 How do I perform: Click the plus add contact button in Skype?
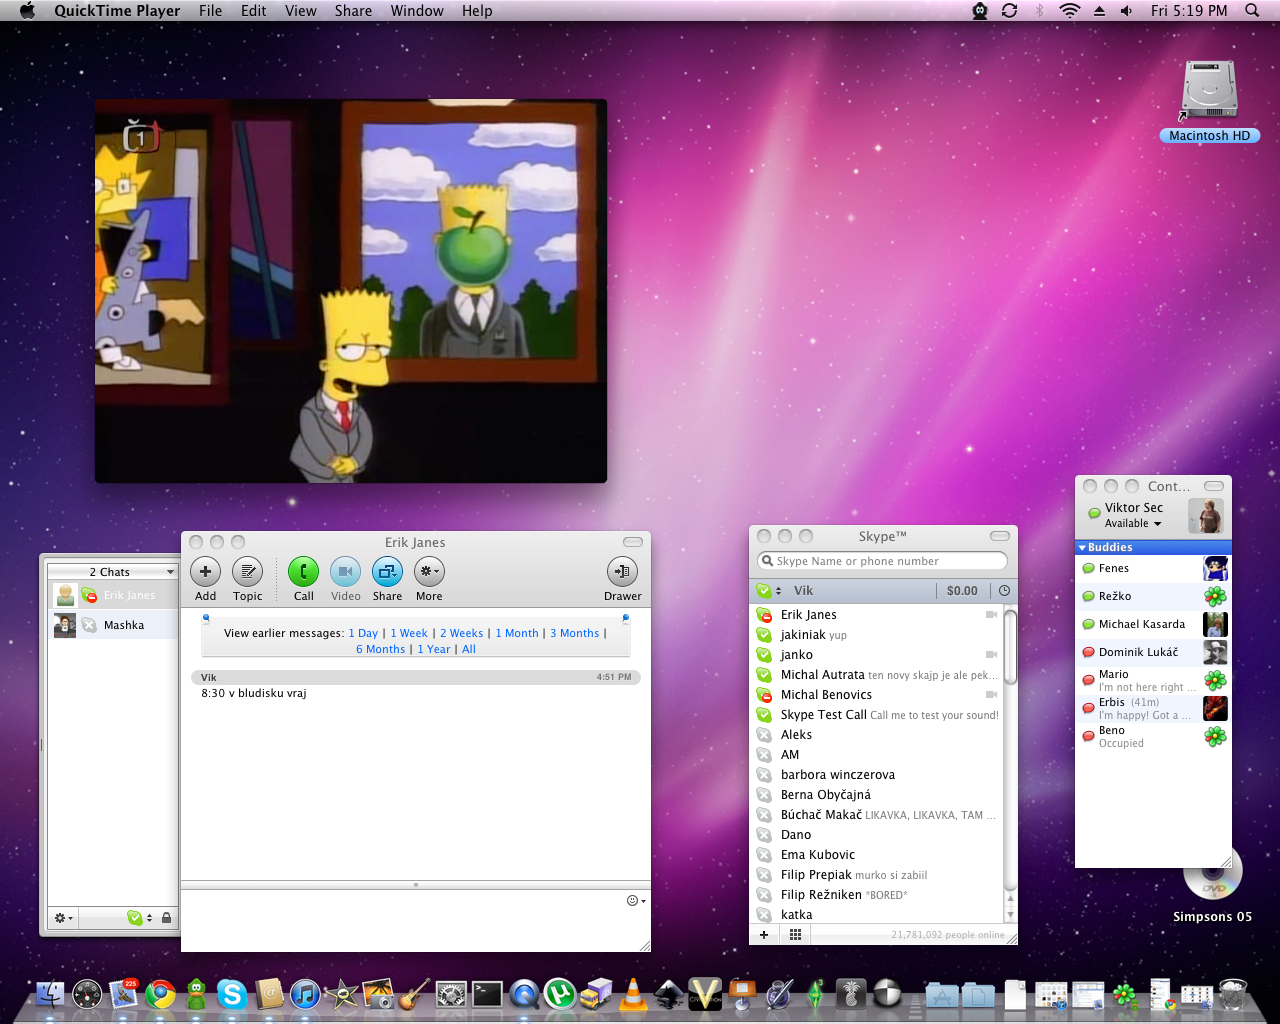tap(764, 935)
